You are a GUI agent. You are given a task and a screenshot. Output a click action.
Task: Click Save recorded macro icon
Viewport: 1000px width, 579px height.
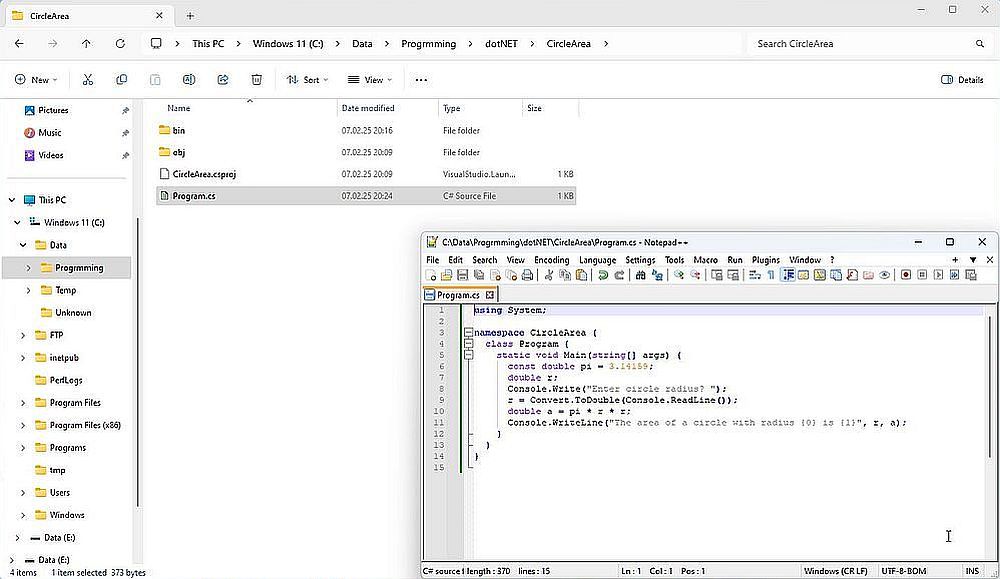click(971, 275)
